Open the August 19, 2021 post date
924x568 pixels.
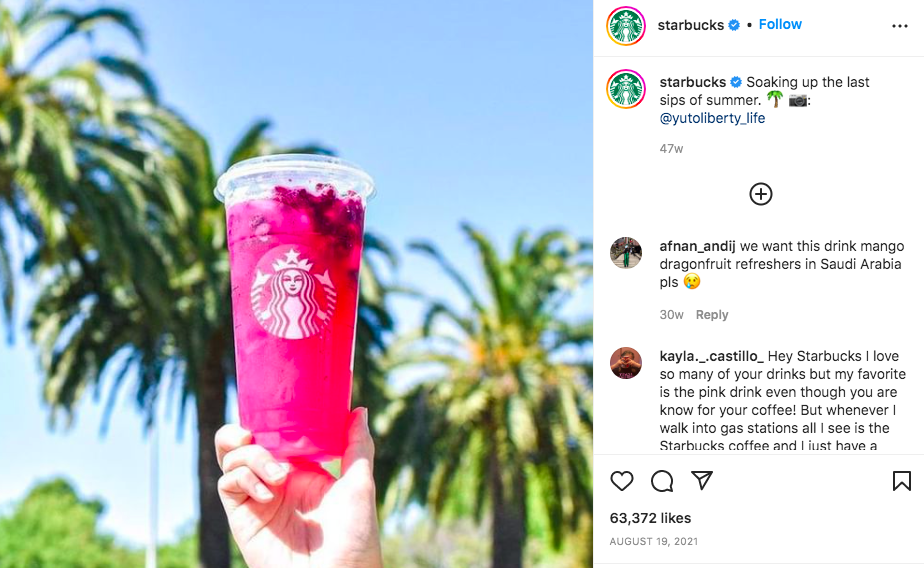tap(654, 541)
